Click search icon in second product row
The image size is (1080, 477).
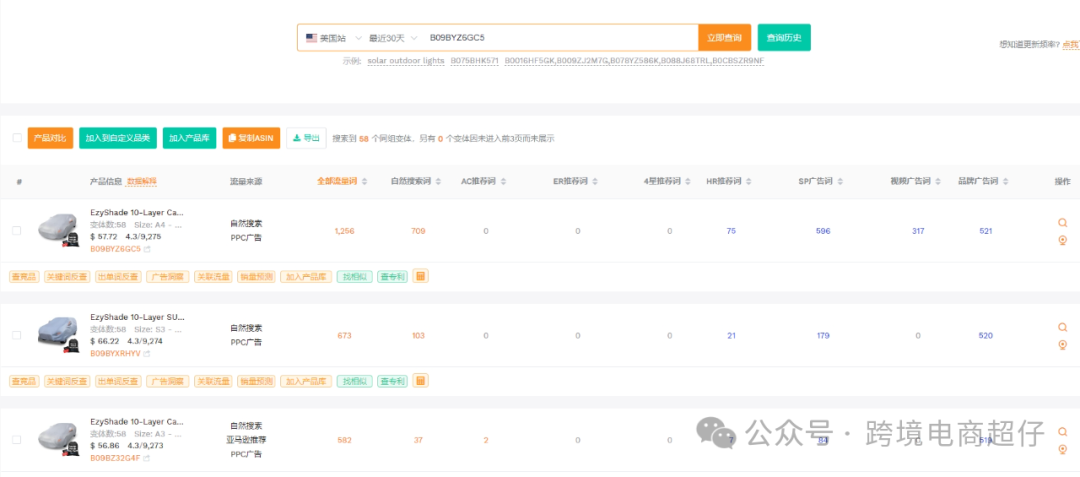(x=1062, y=327)
